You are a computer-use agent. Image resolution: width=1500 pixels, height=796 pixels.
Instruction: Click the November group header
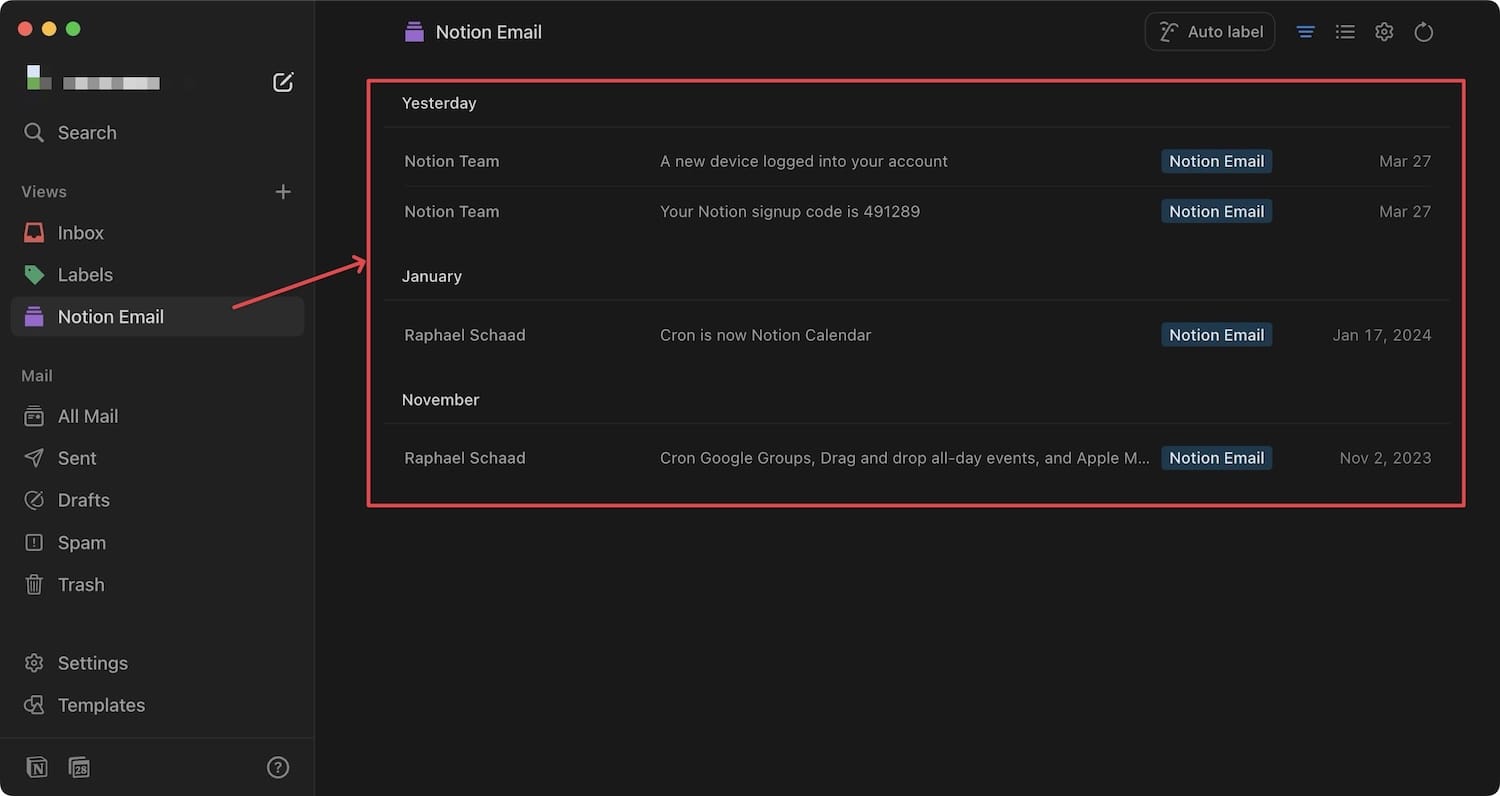coord(441,400)
